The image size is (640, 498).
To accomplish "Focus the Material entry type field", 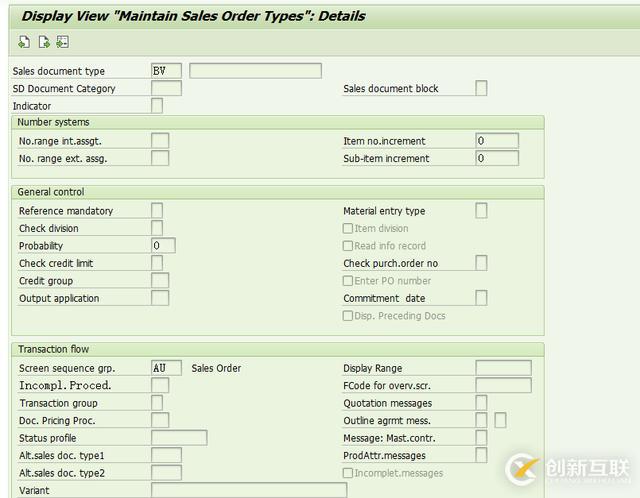I will pos(481,211).
